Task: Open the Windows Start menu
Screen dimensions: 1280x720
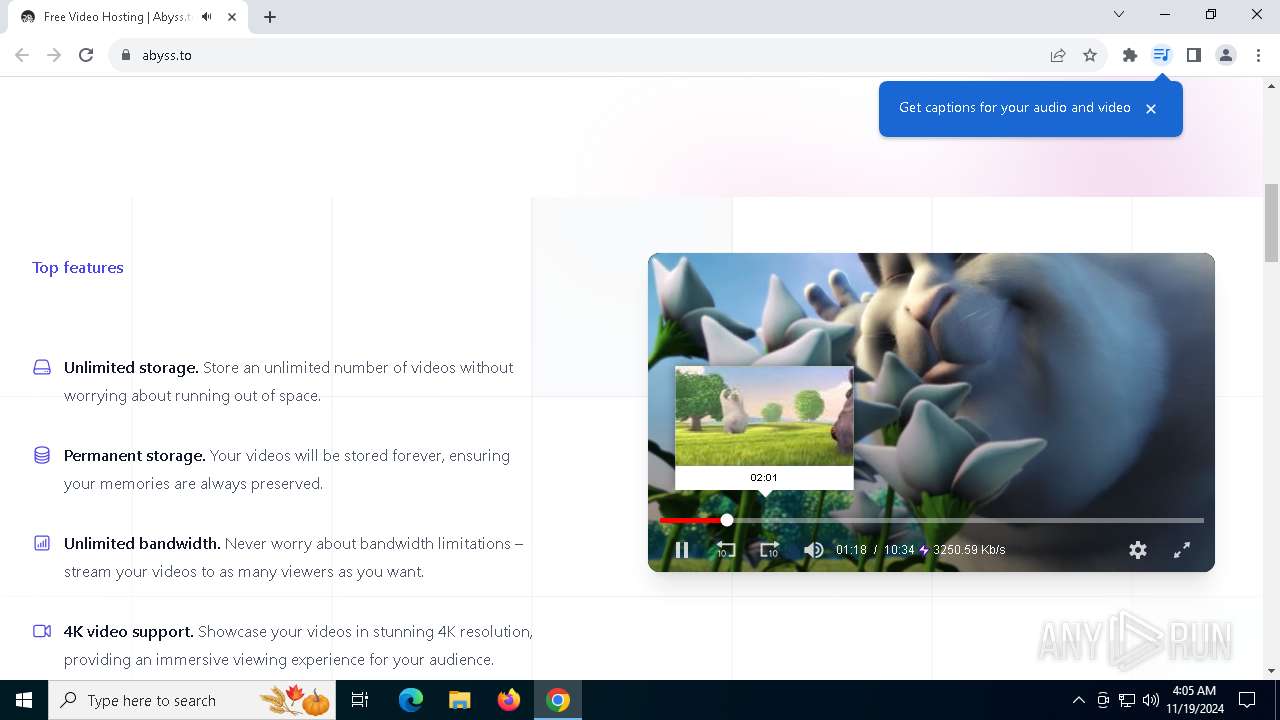Action: click(x=24, y=700)
